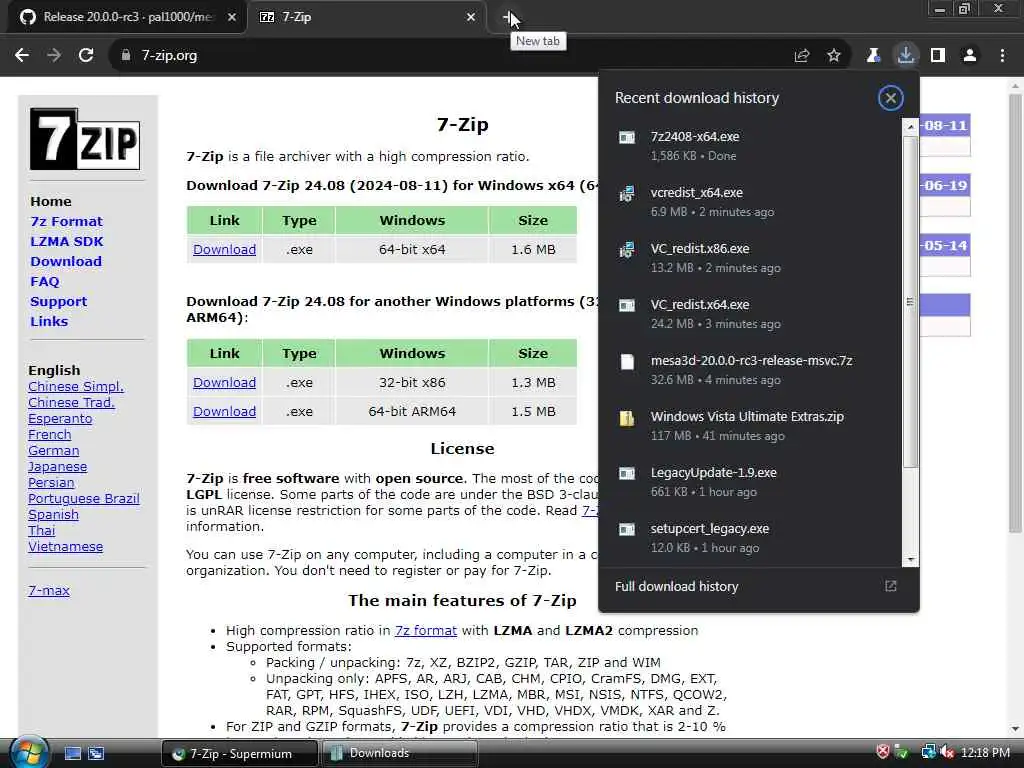Image resolution: width=1024 pixels, height=768 pixels.
Task: Switch language to Spanish
Action: [x=53, y=515]
